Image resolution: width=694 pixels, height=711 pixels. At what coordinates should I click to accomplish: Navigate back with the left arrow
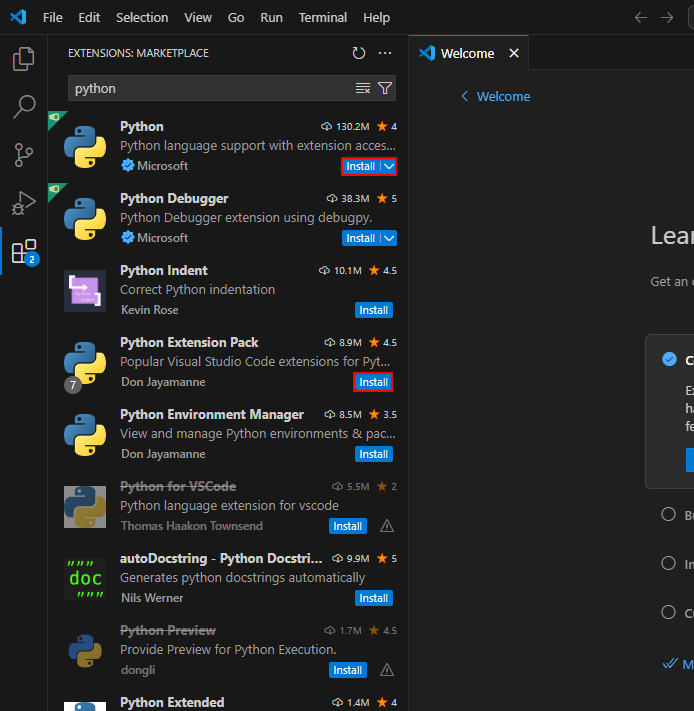[x=641, y=18]
